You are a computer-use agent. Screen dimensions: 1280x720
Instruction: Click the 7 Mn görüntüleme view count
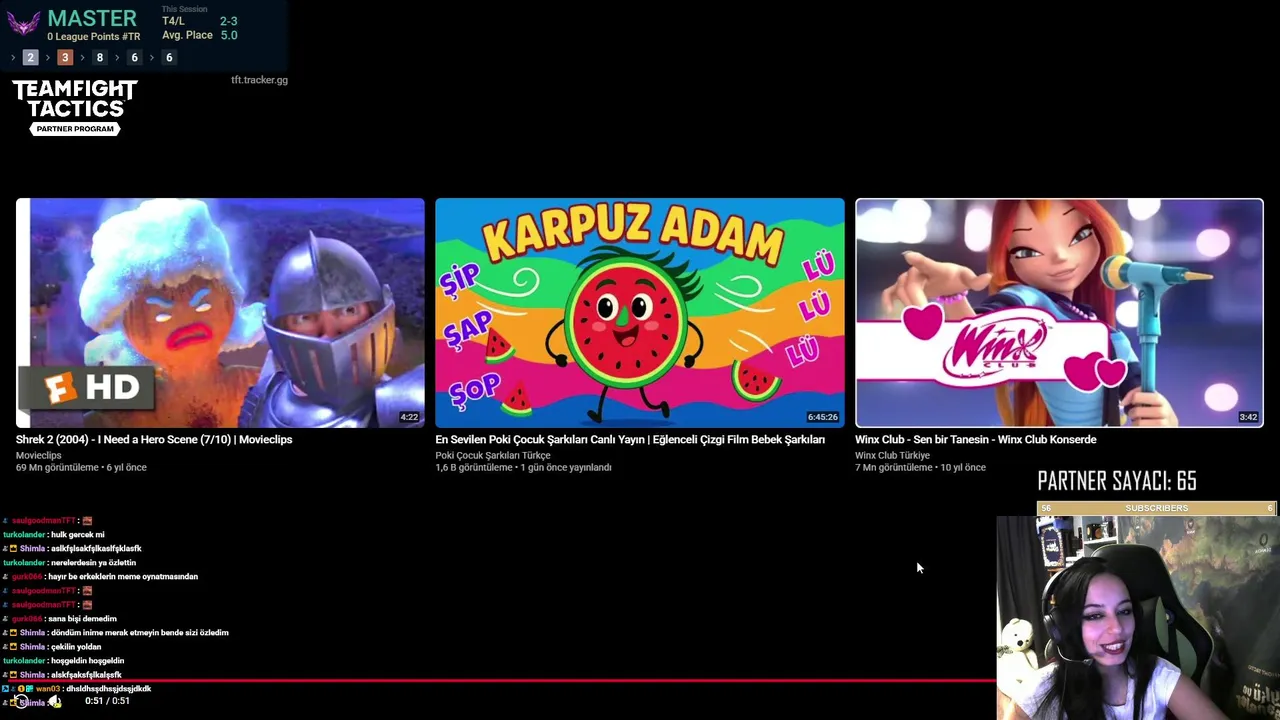tap(894, 468)
